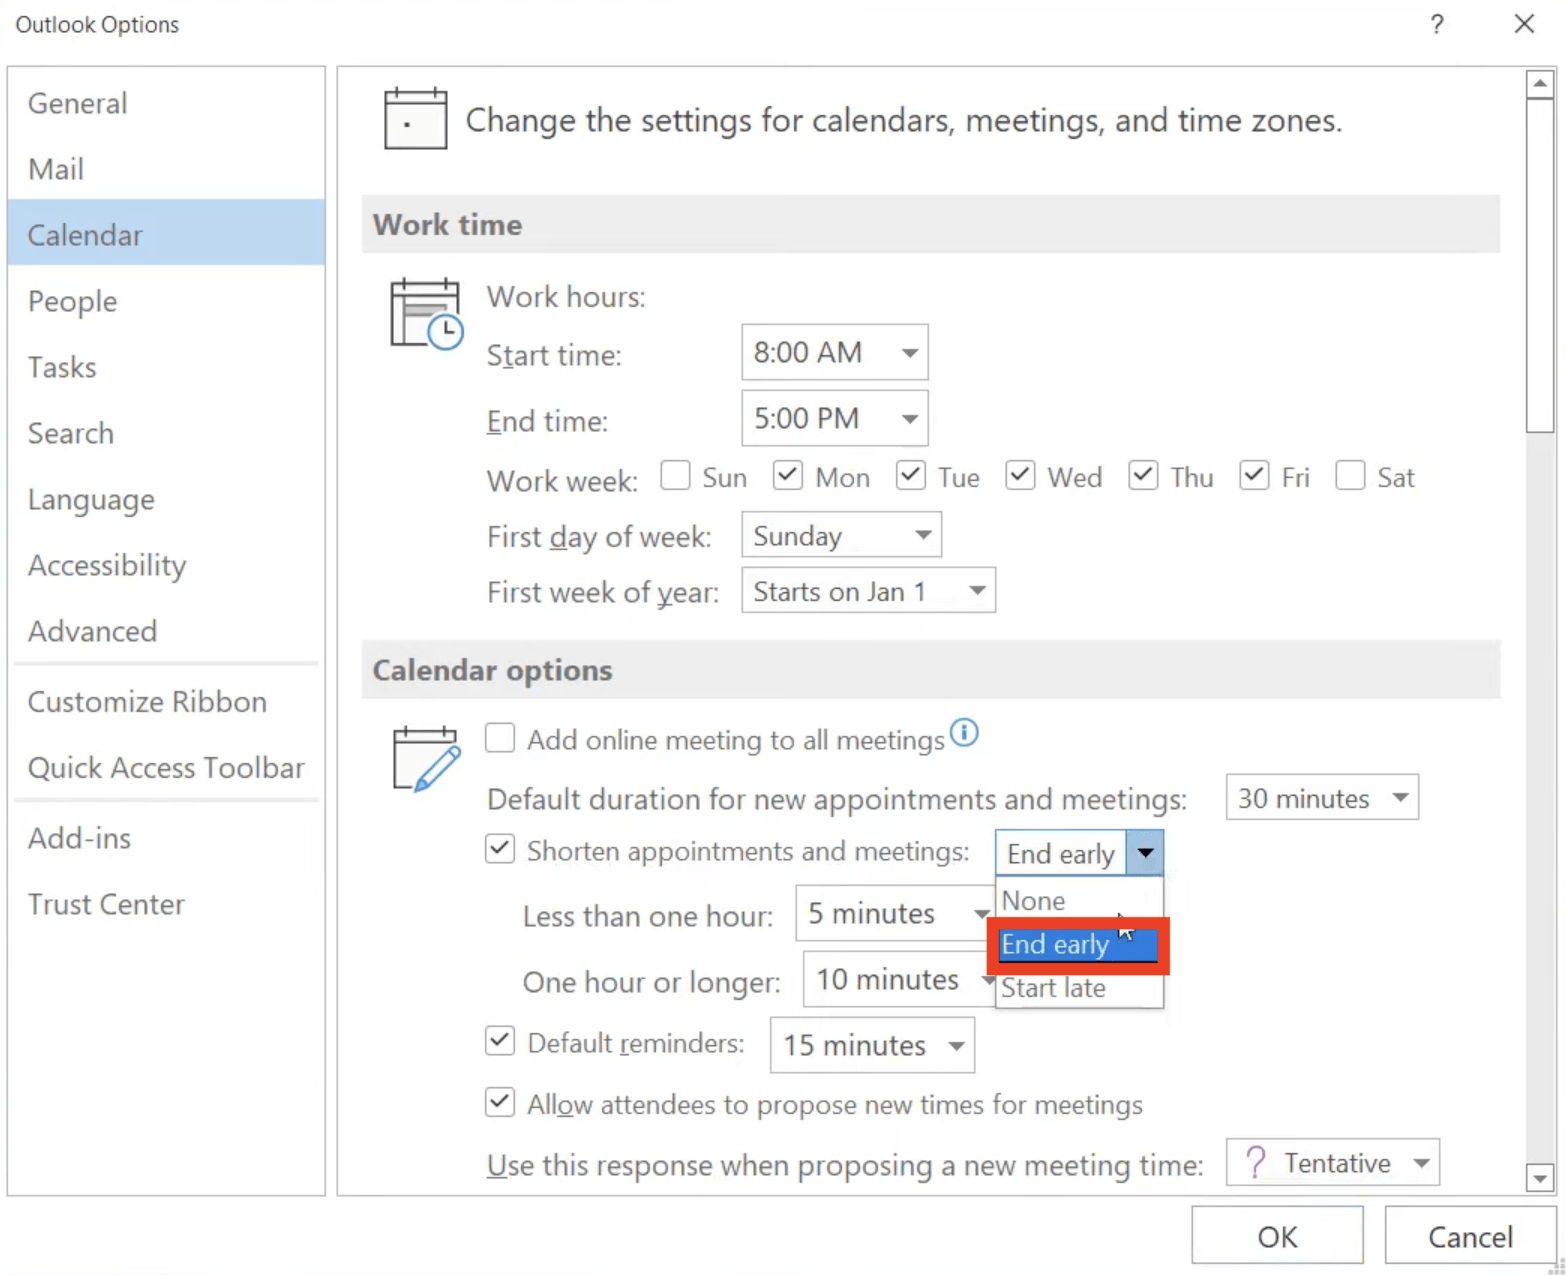Open Customize Ribbon category
The image size is (1566, 1275).
point(166,701)
